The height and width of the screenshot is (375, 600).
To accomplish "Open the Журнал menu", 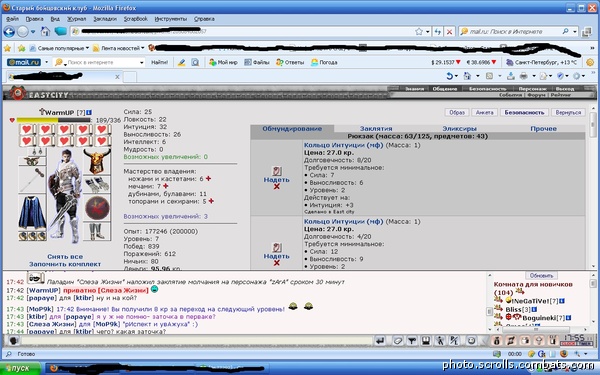I will (77, 19).
